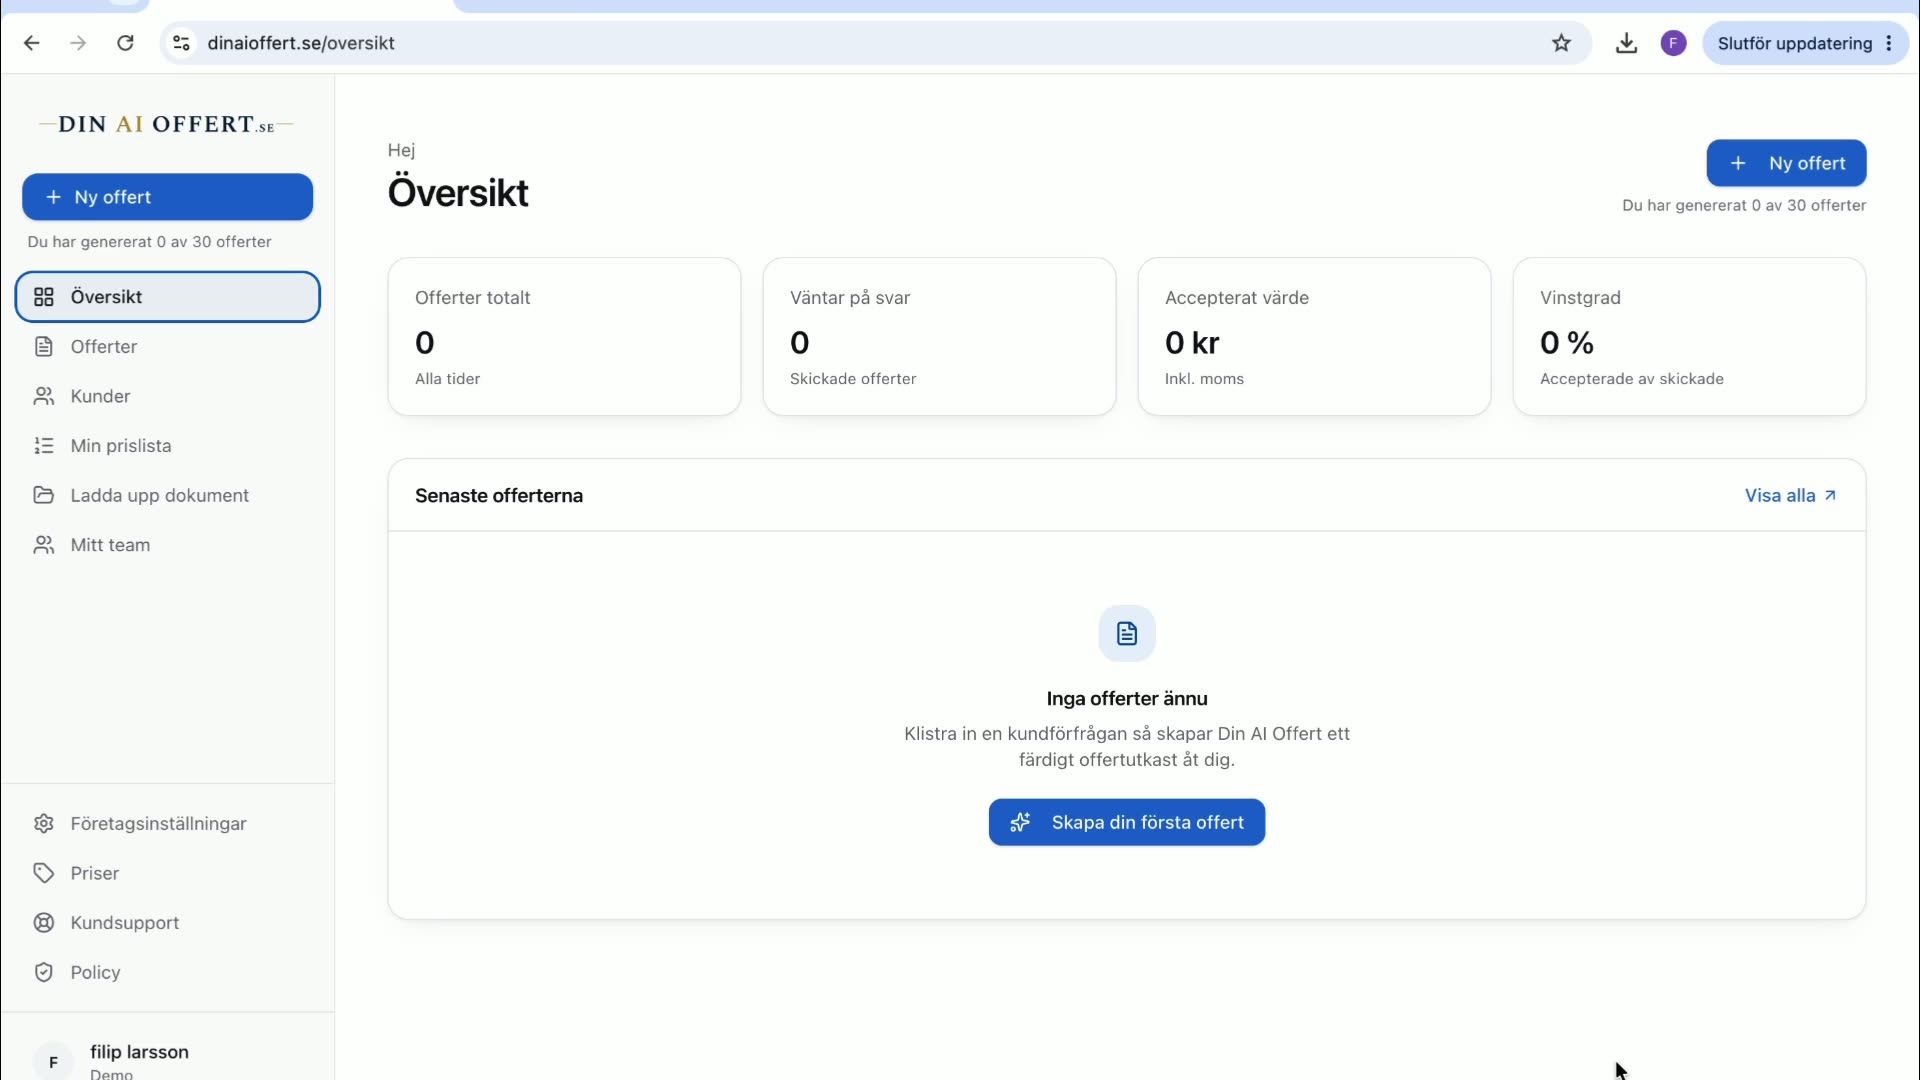Open Priser page
The height and width of the screenshot is (1080, 1920).
coord(168,873)
